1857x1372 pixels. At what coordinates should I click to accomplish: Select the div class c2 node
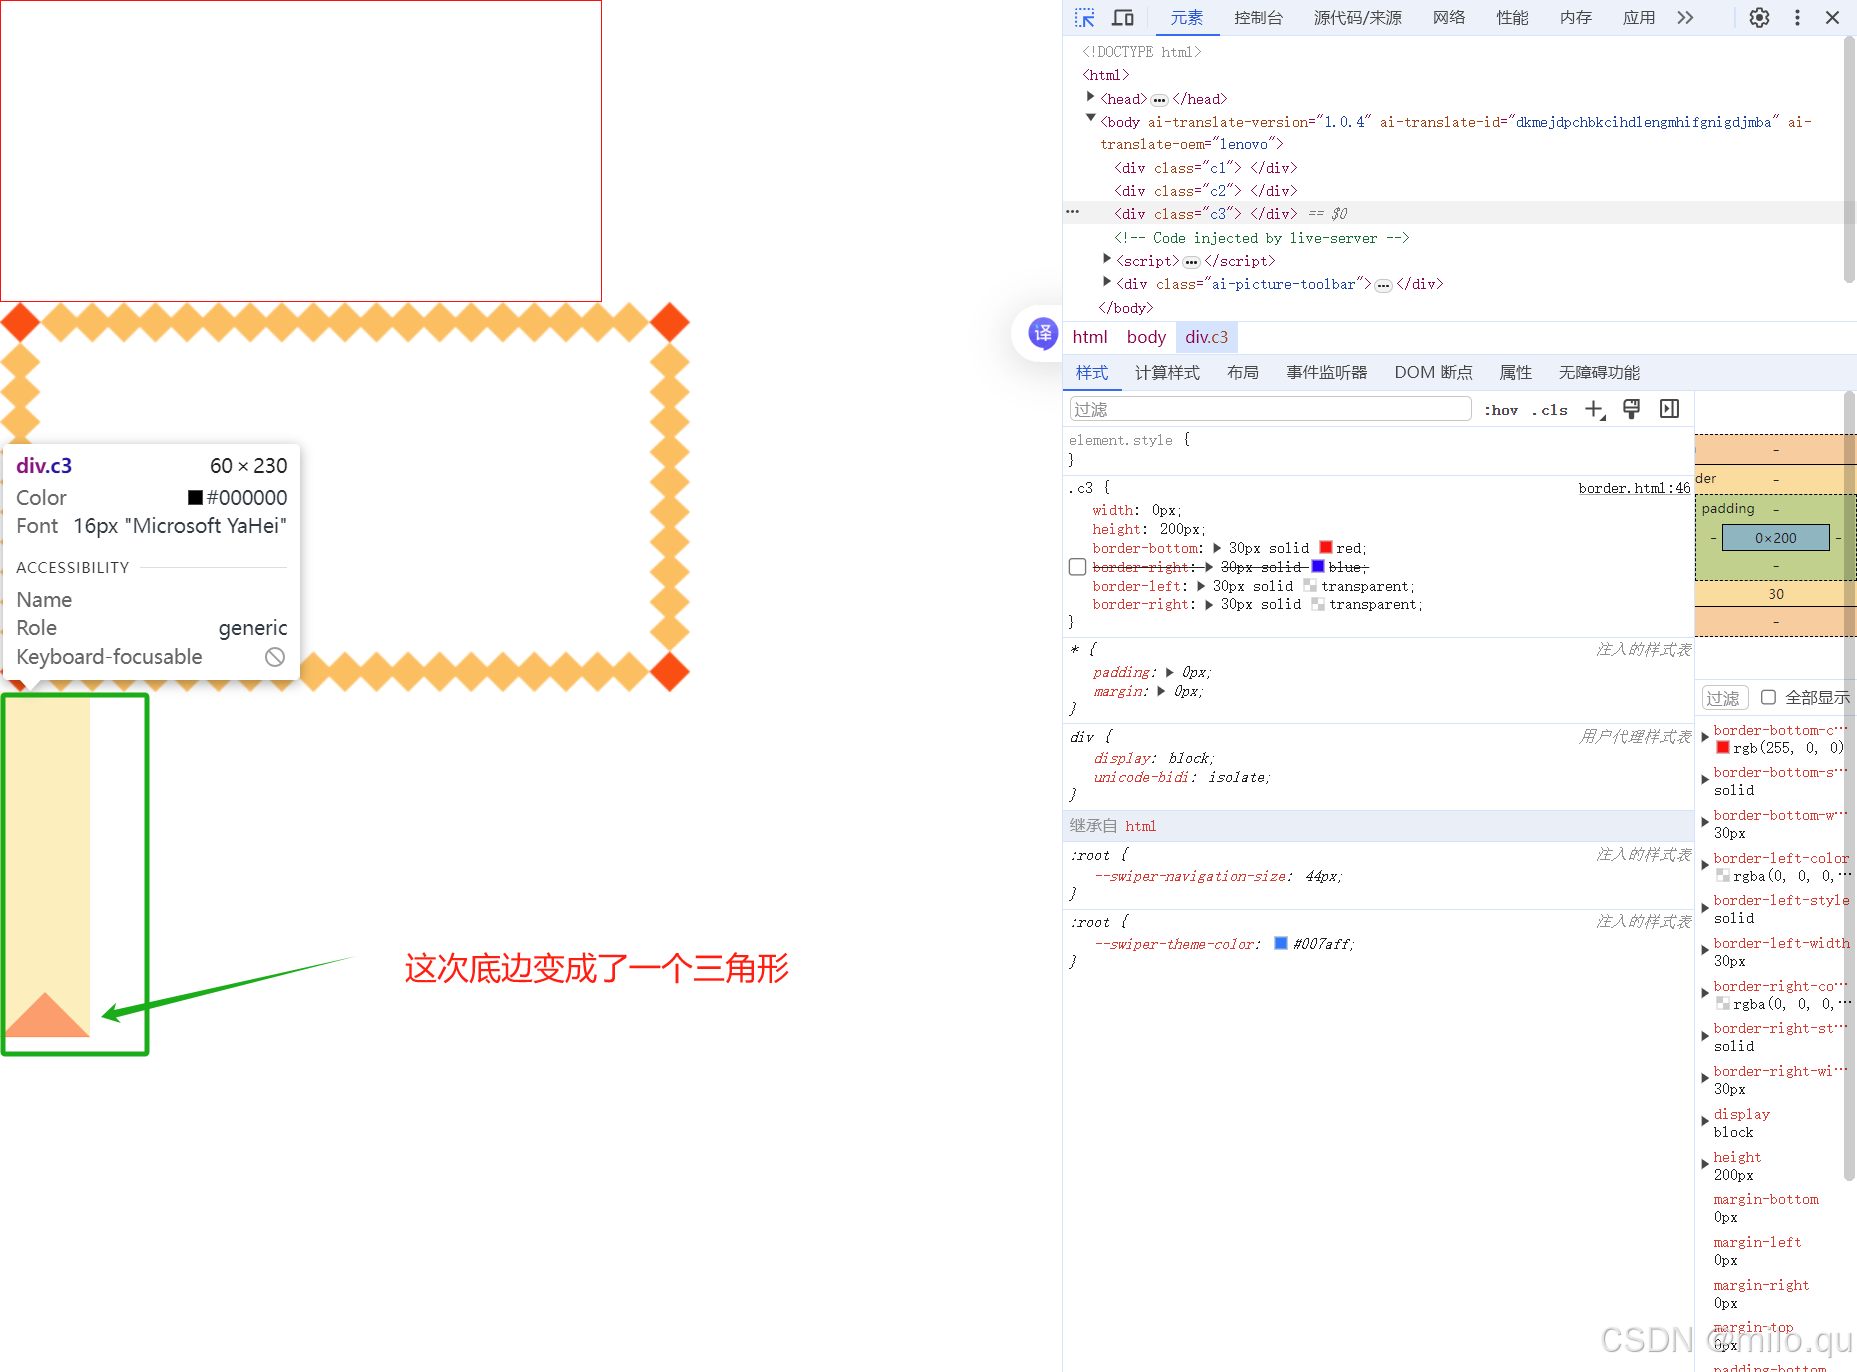pos(1206,191)
